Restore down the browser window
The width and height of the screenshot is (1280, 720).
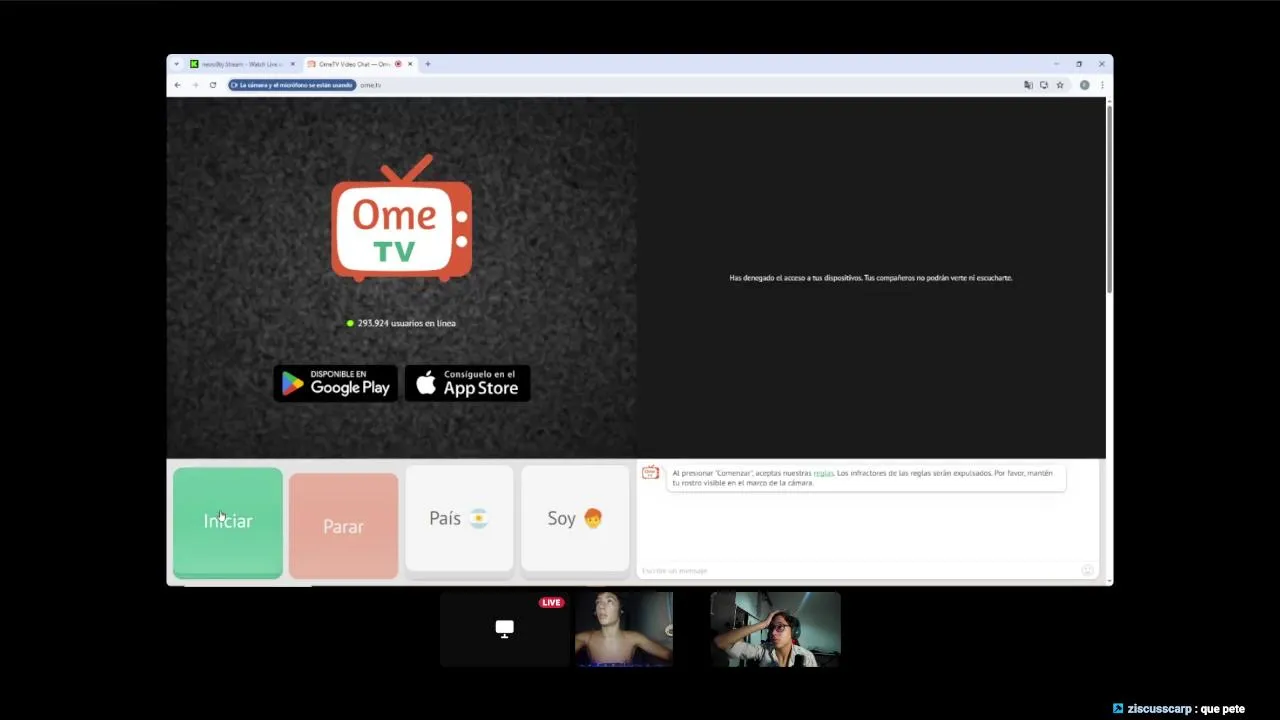click(1079, 64)
